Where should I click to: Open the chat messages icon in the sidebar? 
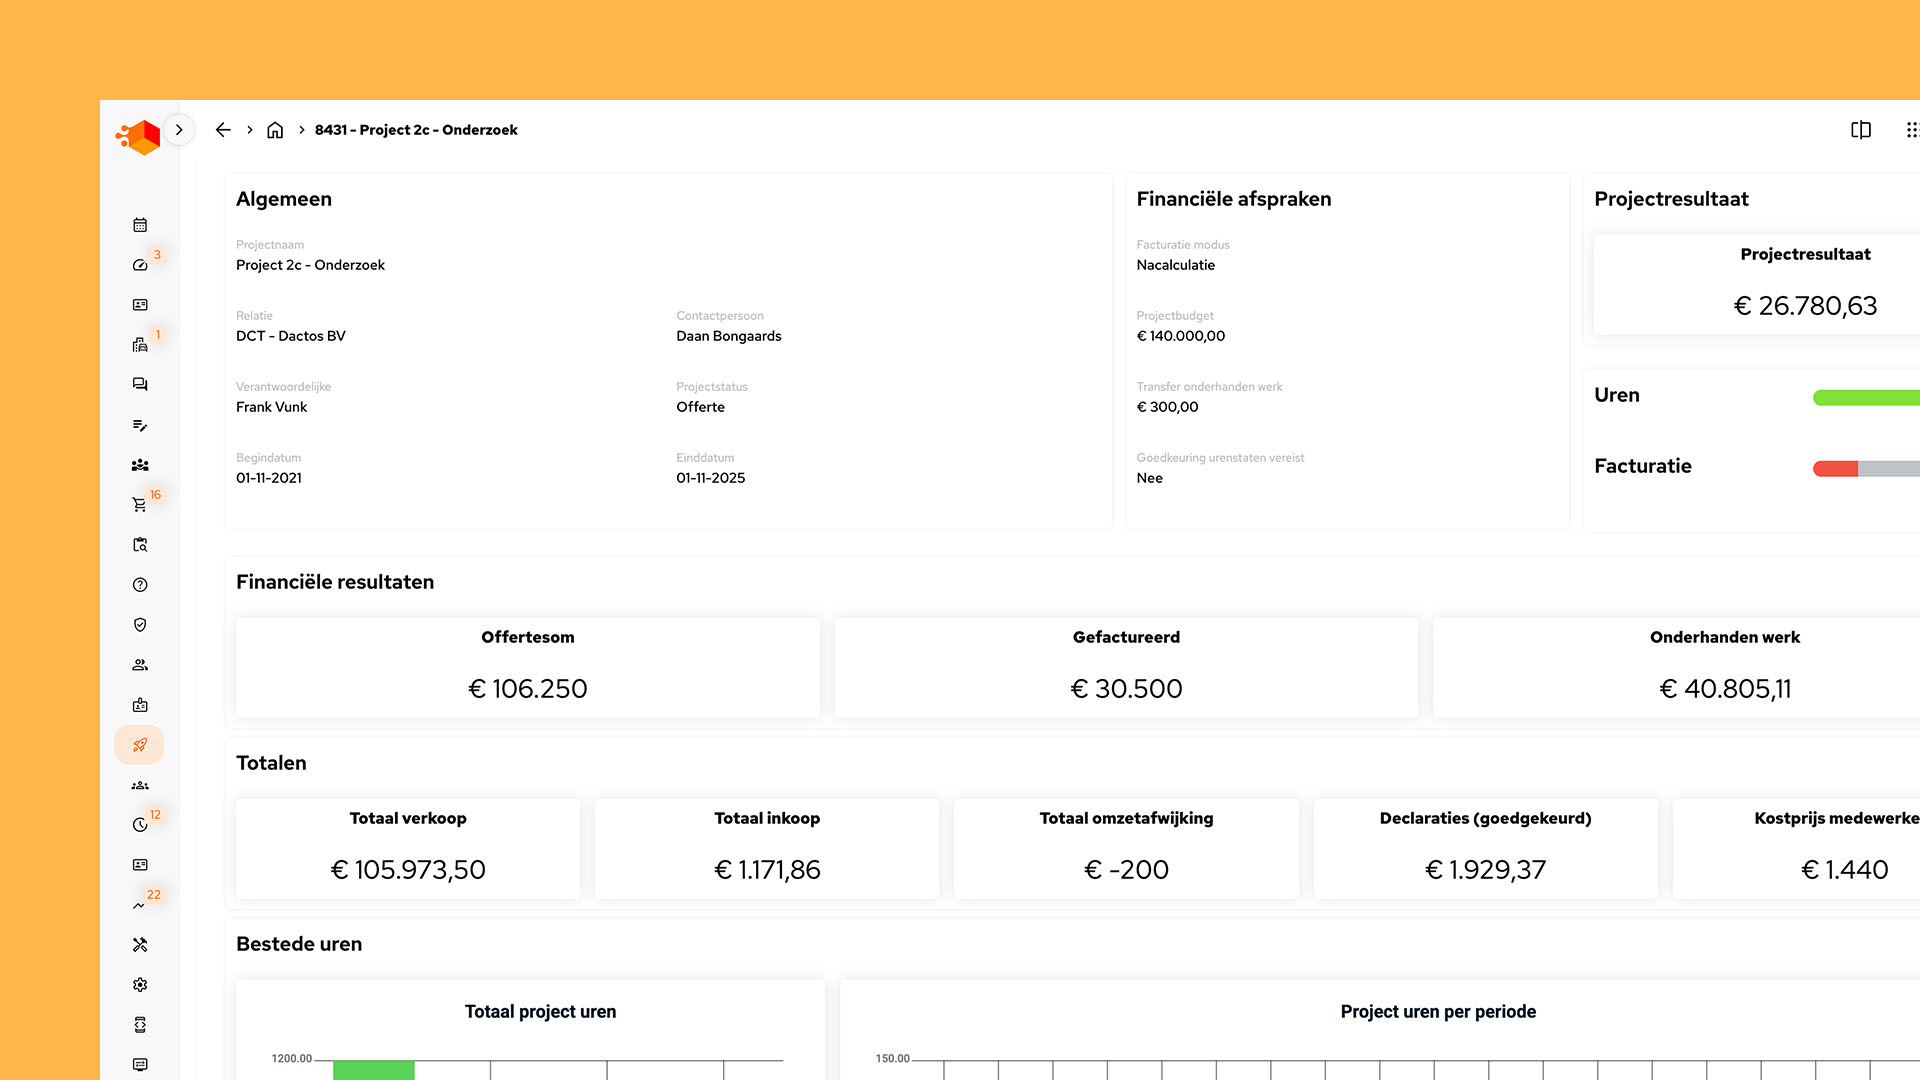click(139, 384)
